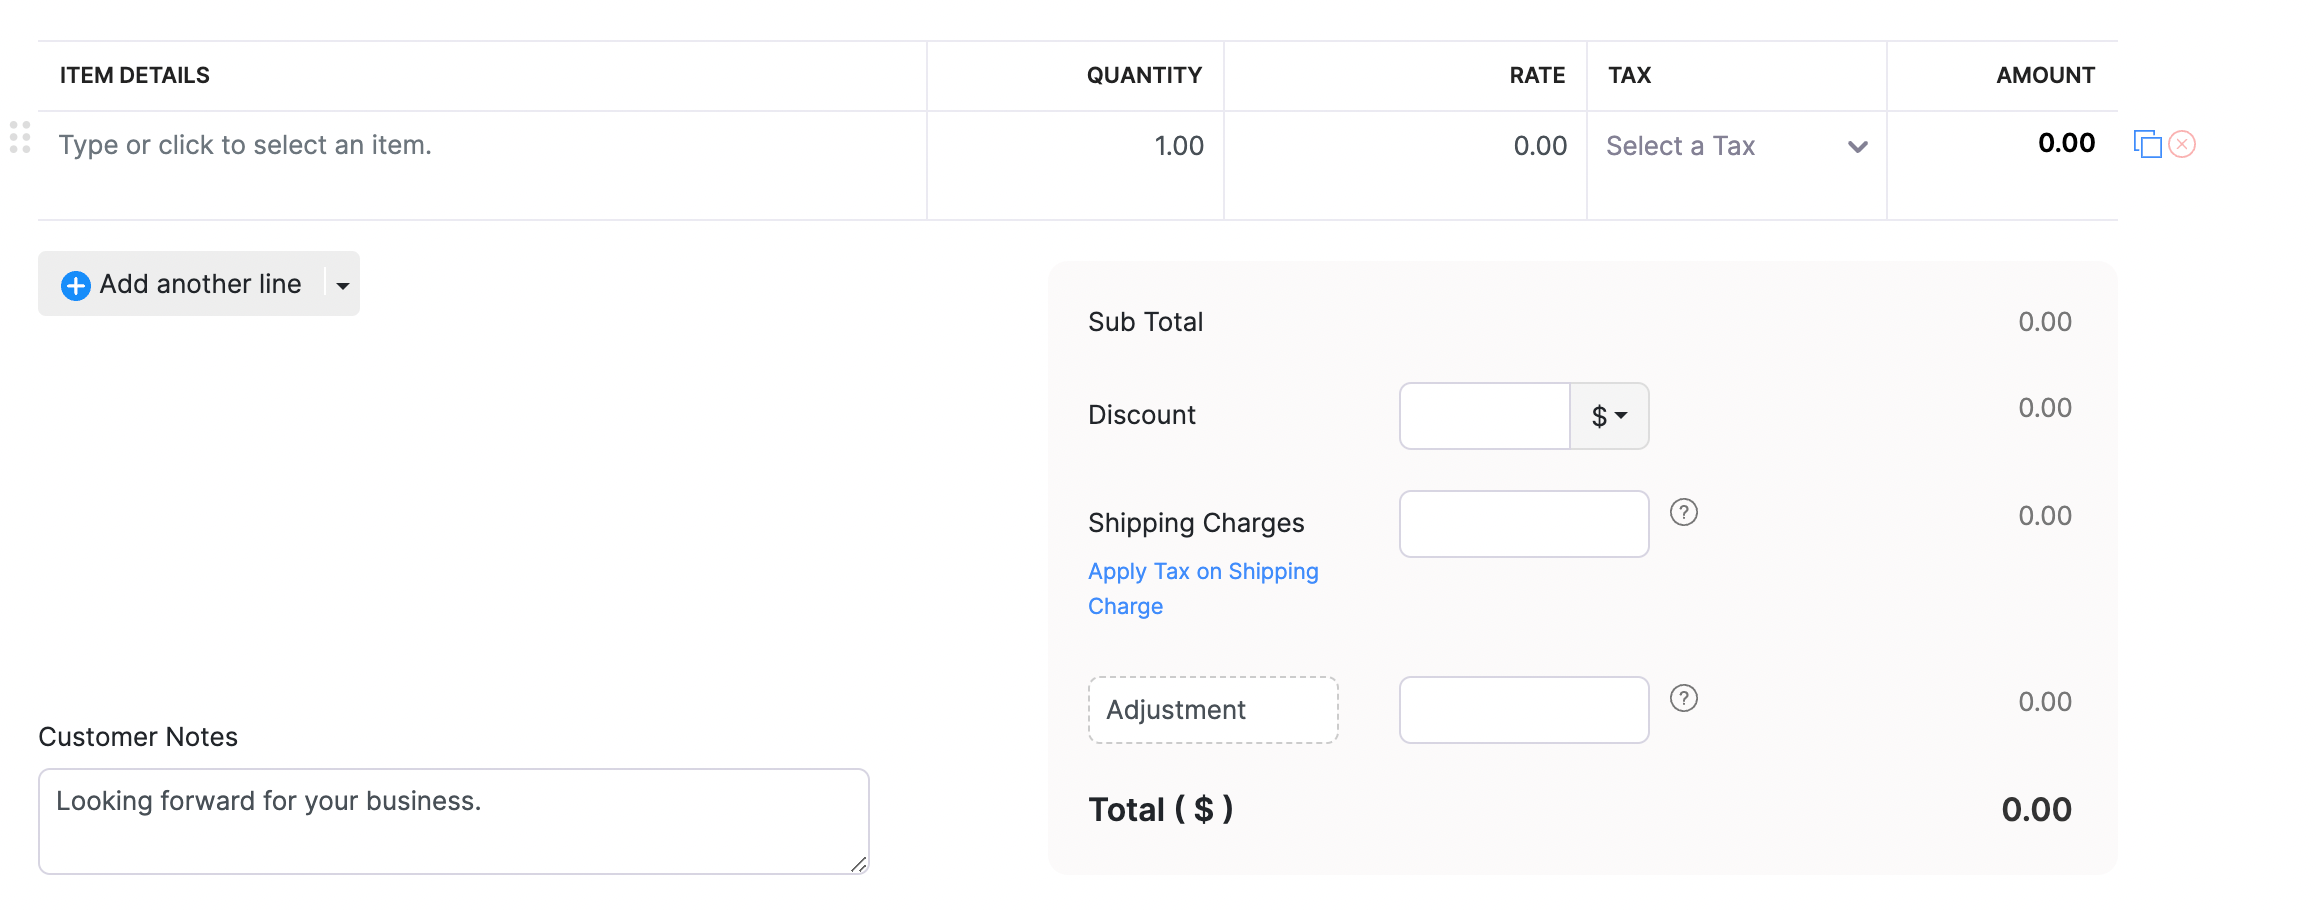Click the Discount amount input box
The image size is (2316, 910).
click(x=1484, y=416)
